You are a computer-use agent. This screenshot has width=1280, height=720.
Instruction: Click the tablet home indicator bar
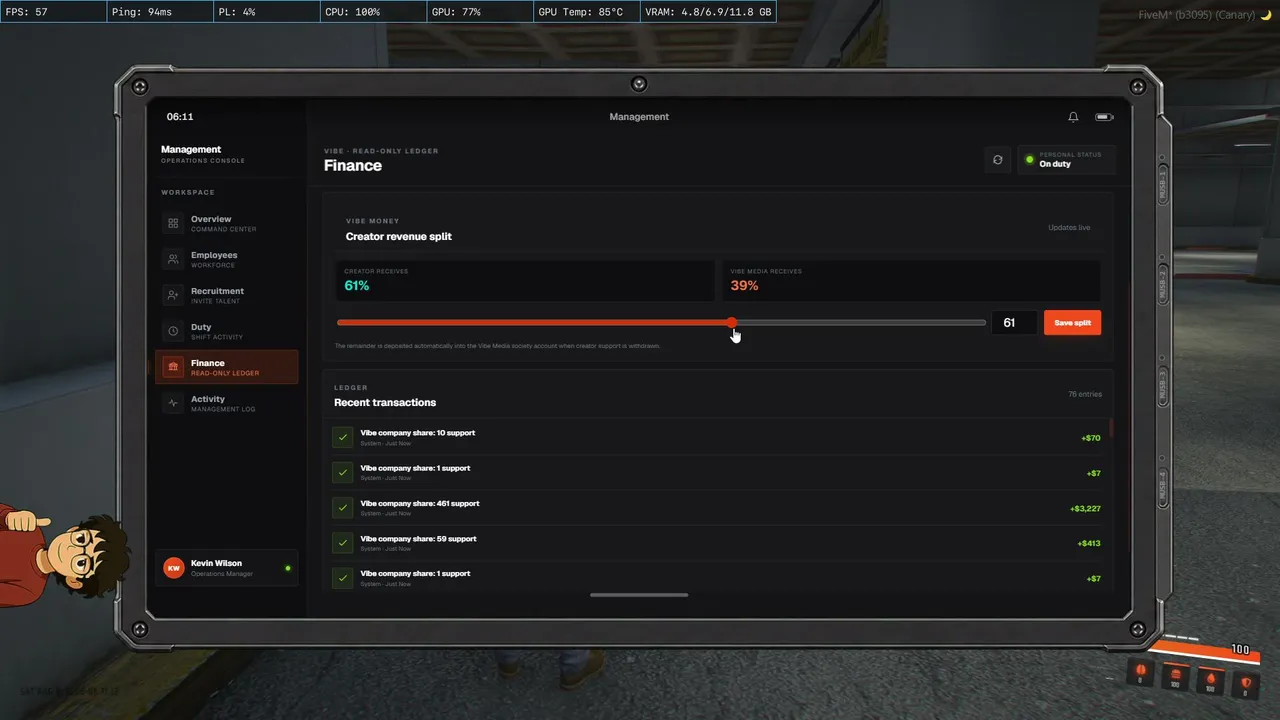point(639,595)
